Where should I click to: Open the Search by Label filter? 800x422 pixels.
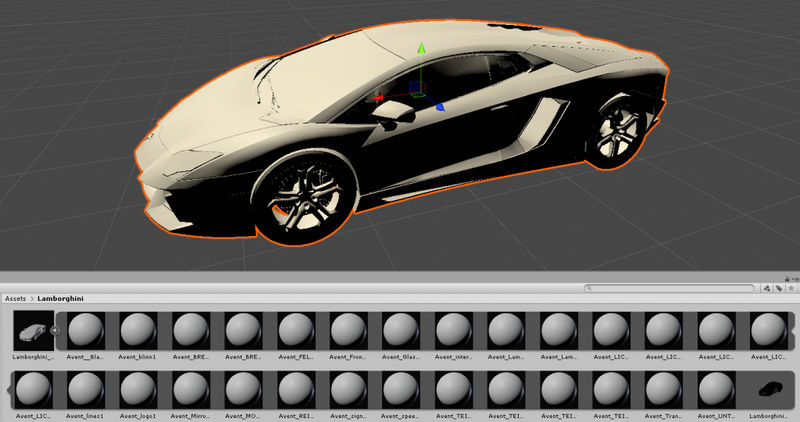[x=779, y=288]
